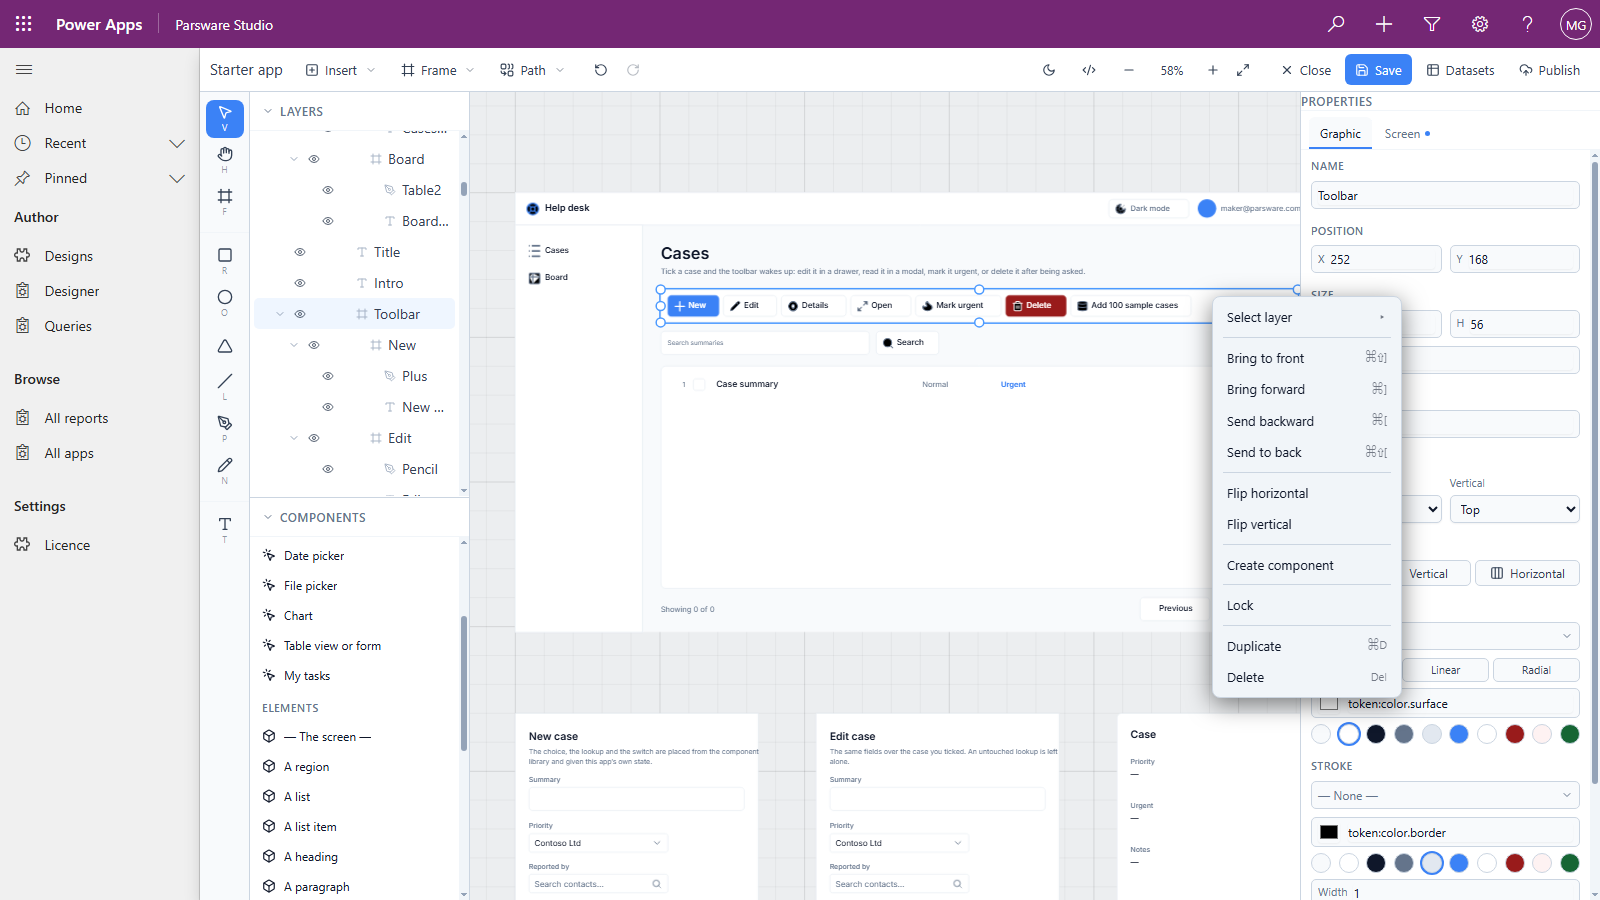Click Close in the toolbar

coord(1306,70)
